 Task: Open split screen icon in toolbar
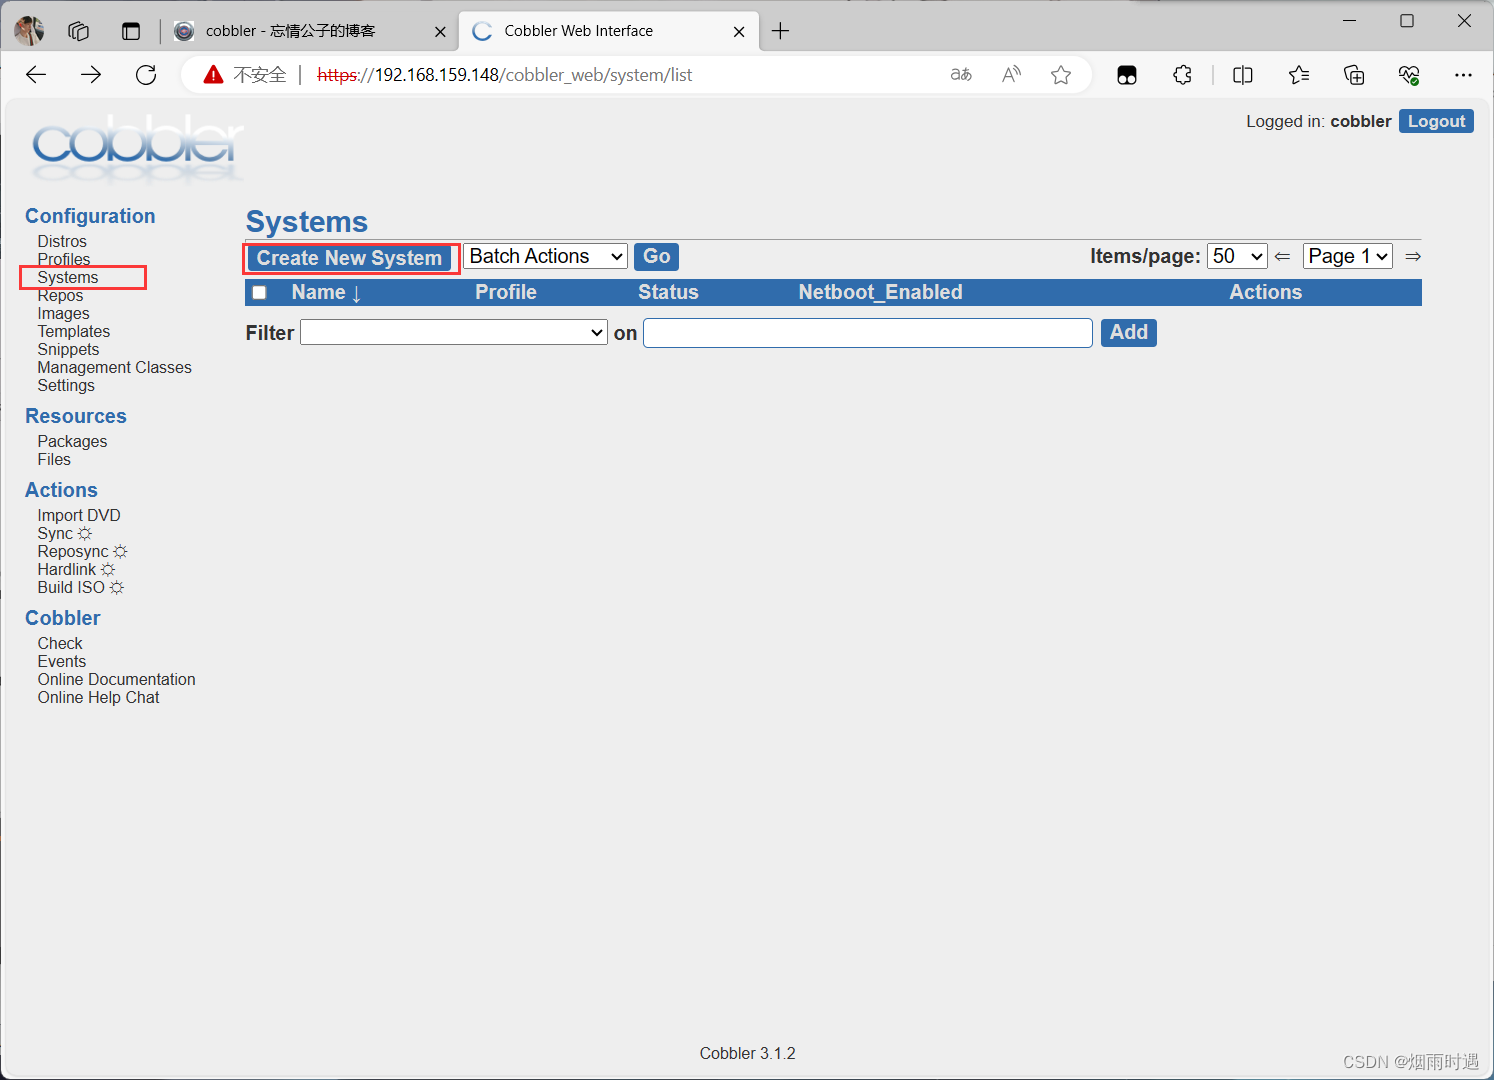click(x=1243, y=75)
